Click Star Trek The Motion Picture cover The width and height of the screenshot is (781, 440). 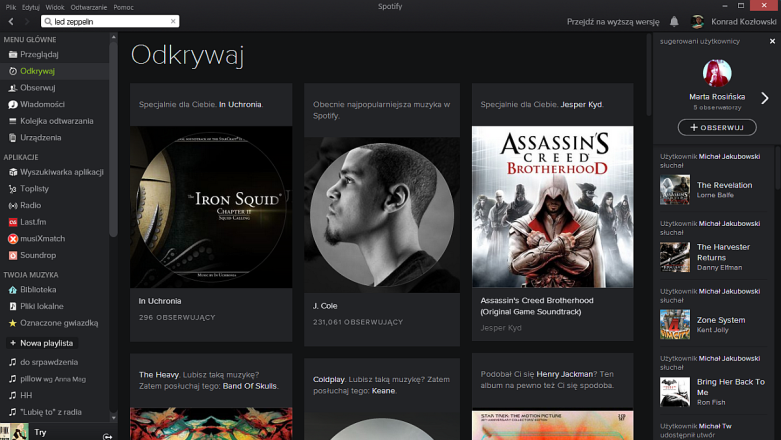553,426
